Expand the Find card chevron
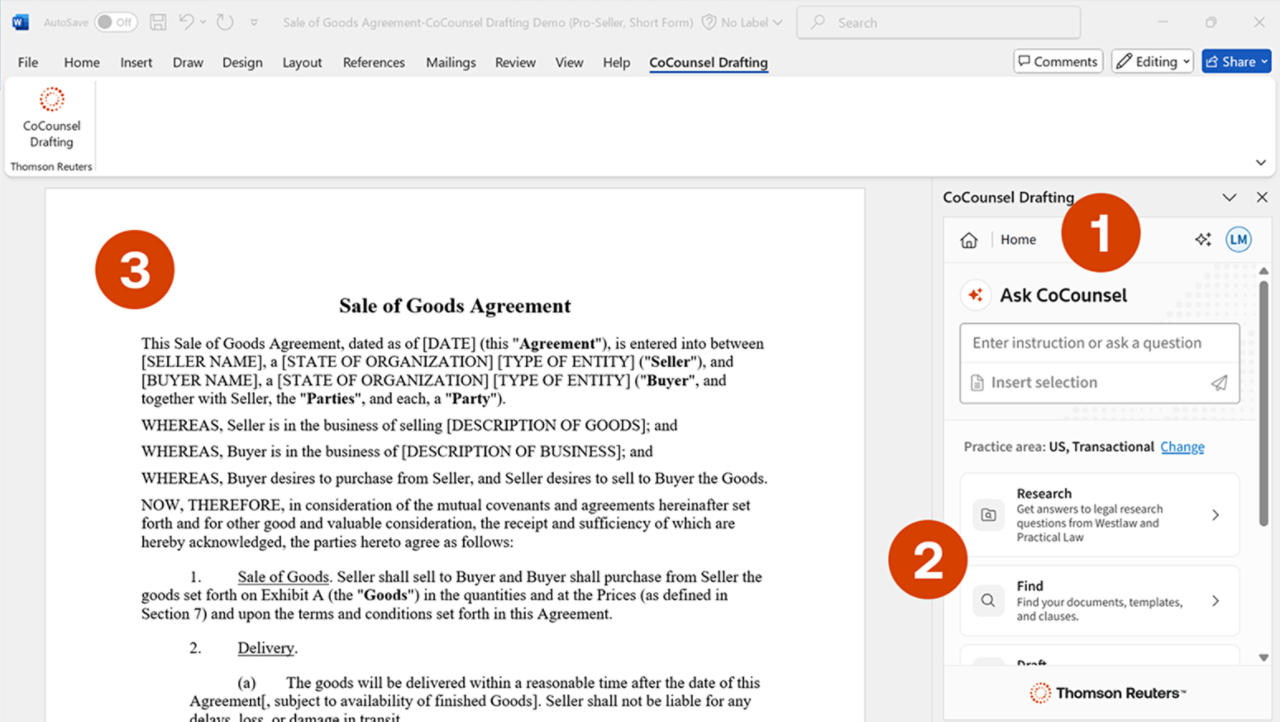Image resolution: width=1280 pixels, height=722 pixels. (x=1216, y=601)
